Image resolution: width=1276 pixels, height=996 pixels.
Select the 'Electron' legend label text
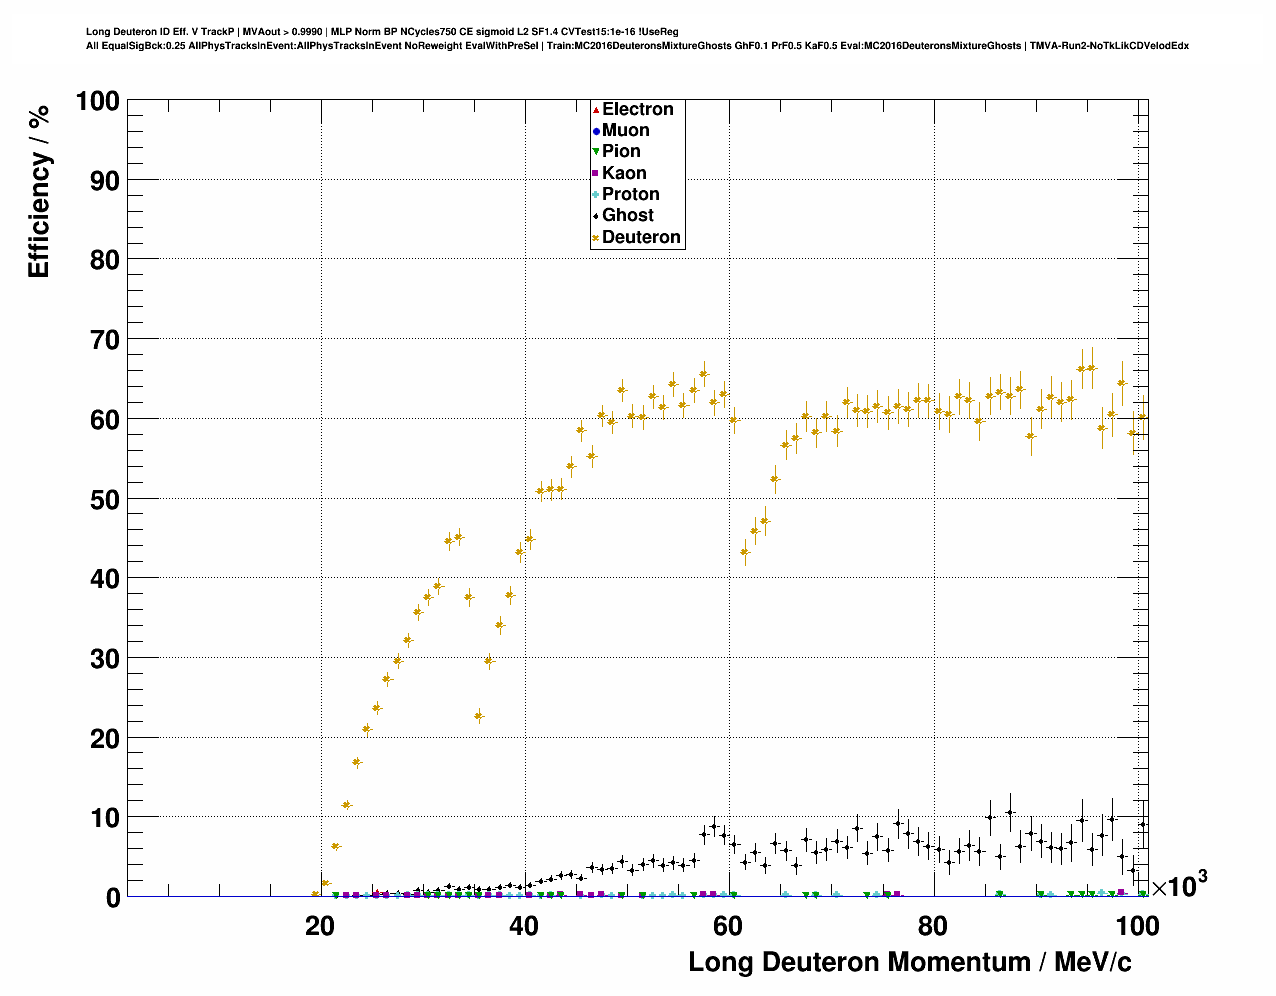(x=637, y=109)
